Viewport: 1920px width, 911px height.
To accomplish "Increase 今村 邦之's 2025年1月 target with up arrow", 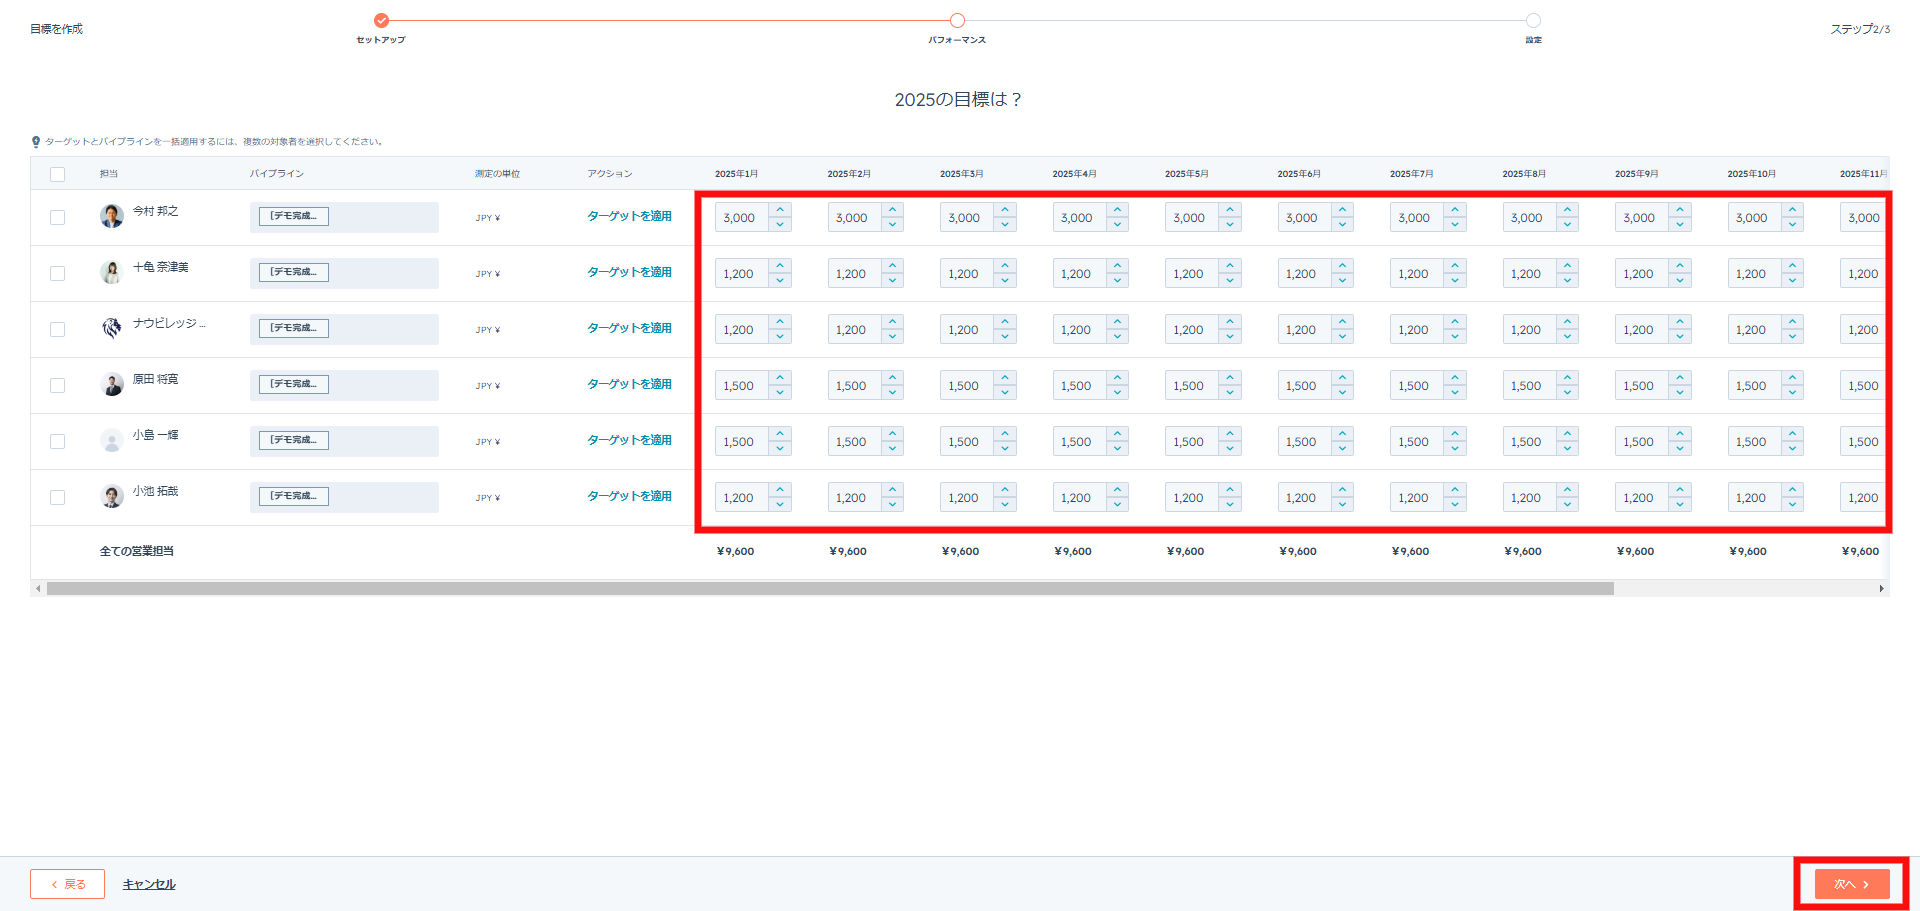I will click(780, 210).
